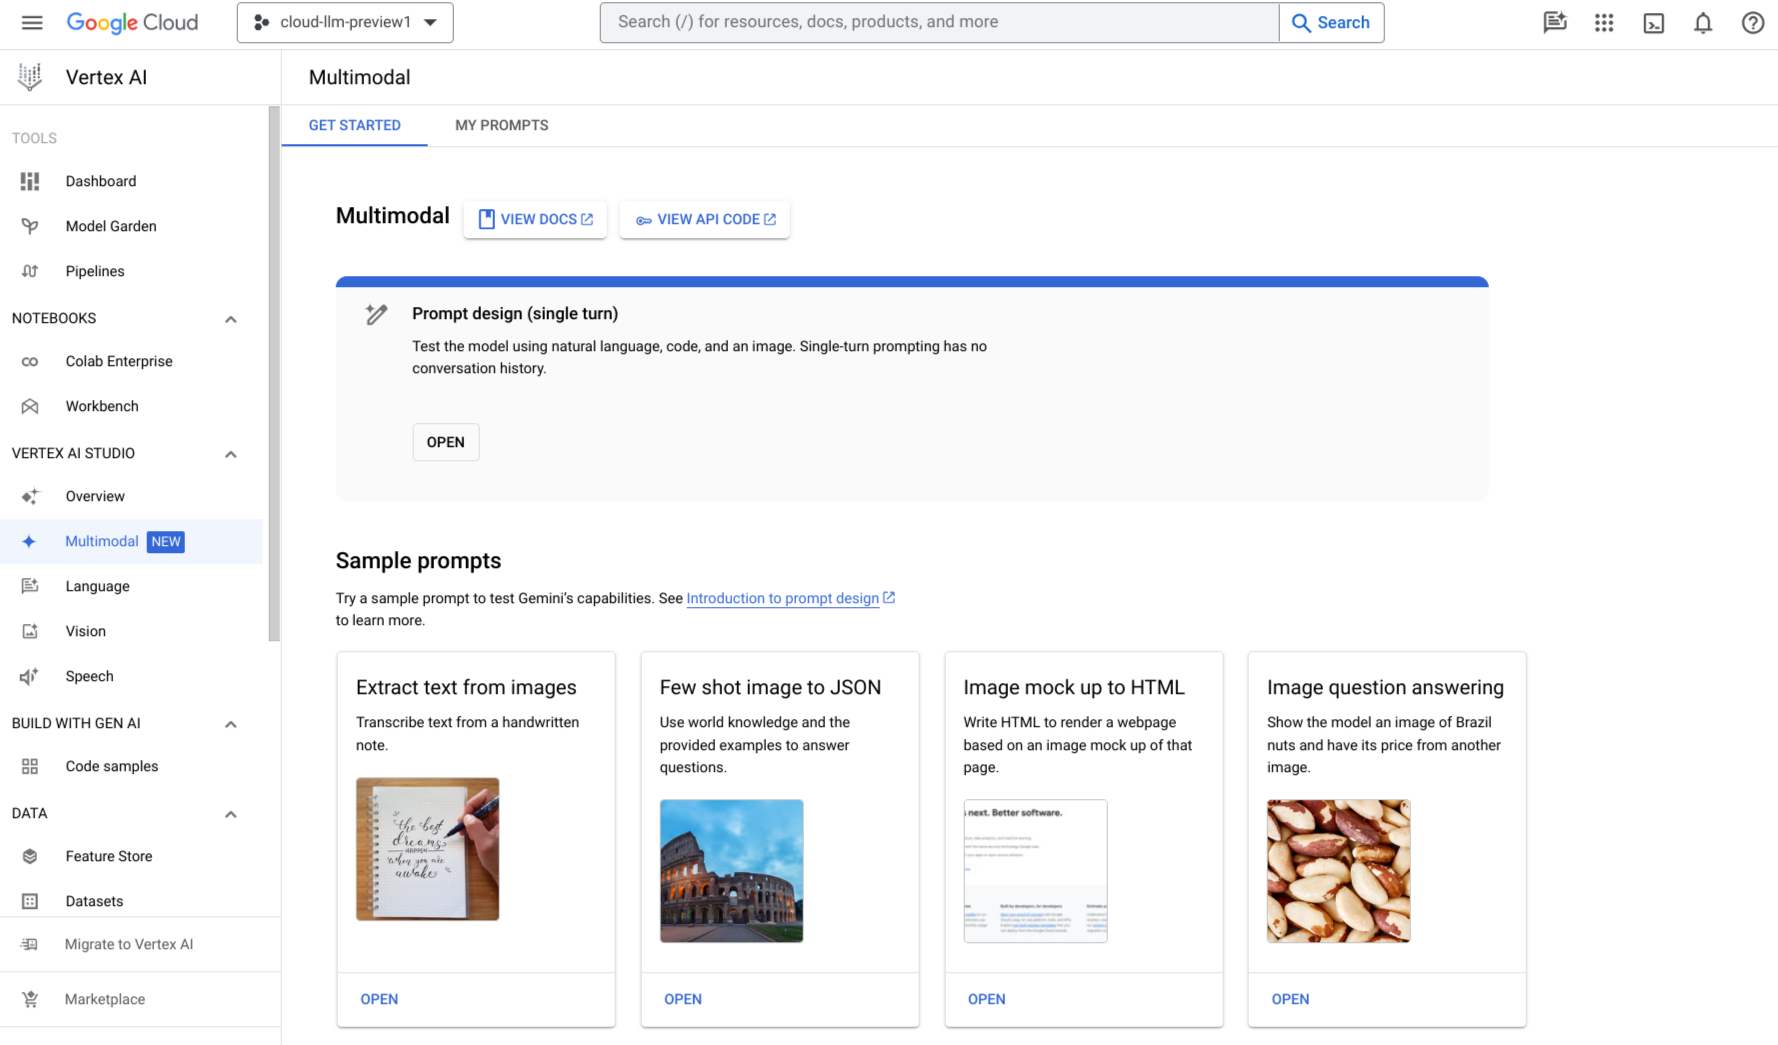The width and height of the screenshot is (1778, 1045).
Task: Select the Vision studio in the sidebar
Action: 85,631
